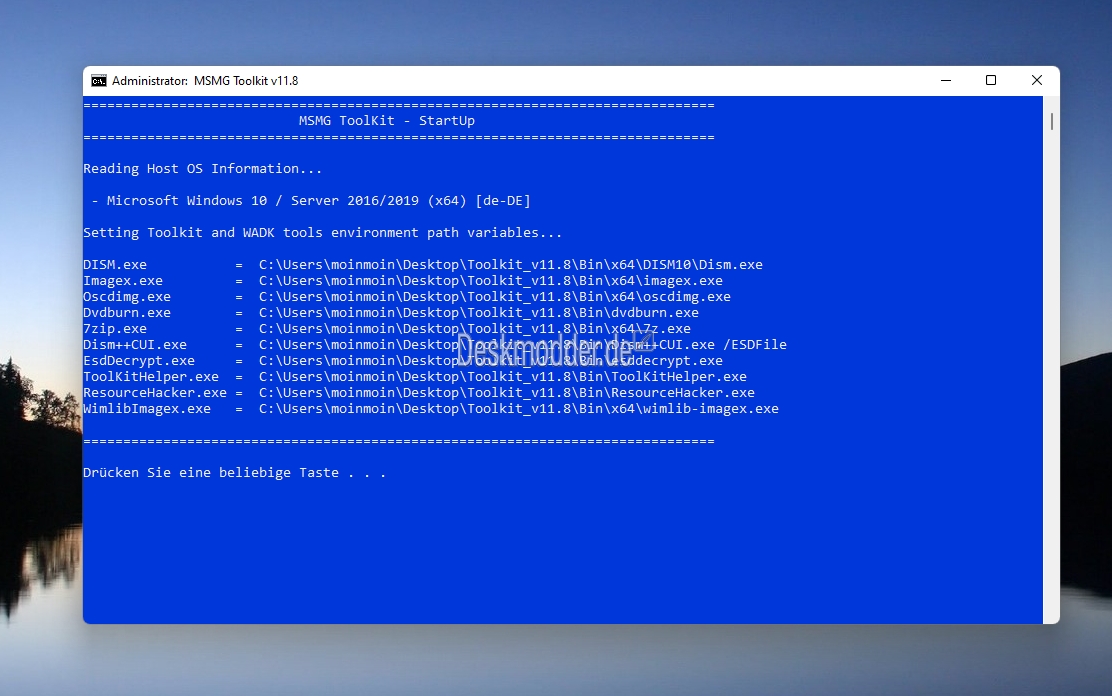1112x696 pixels.
Task: Click the 'Dvdburn.exe' label
Action: click(127, 313)
